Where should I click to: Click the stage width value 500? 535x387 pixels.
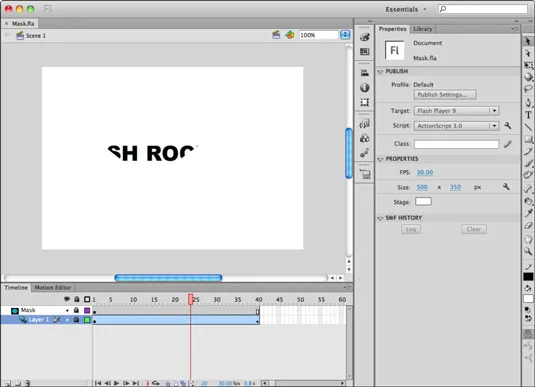422,187
